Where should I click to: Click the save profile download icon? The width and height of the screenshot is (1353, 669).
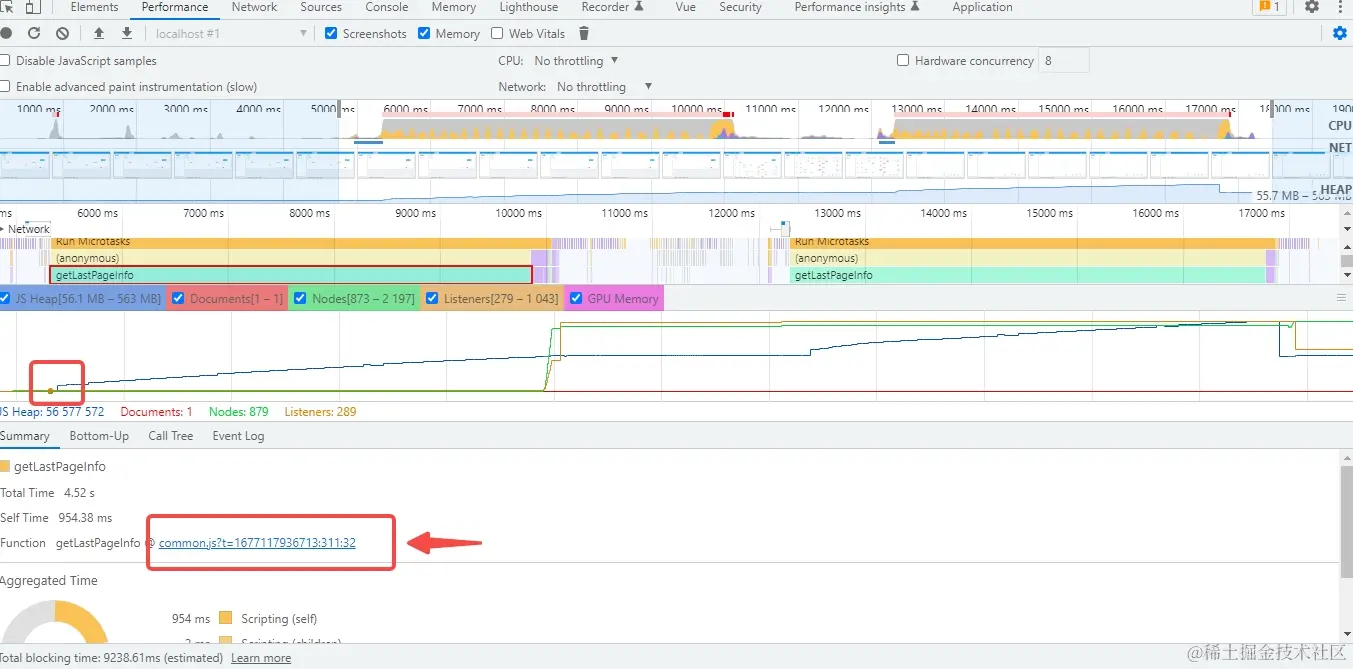click(127, 33)
